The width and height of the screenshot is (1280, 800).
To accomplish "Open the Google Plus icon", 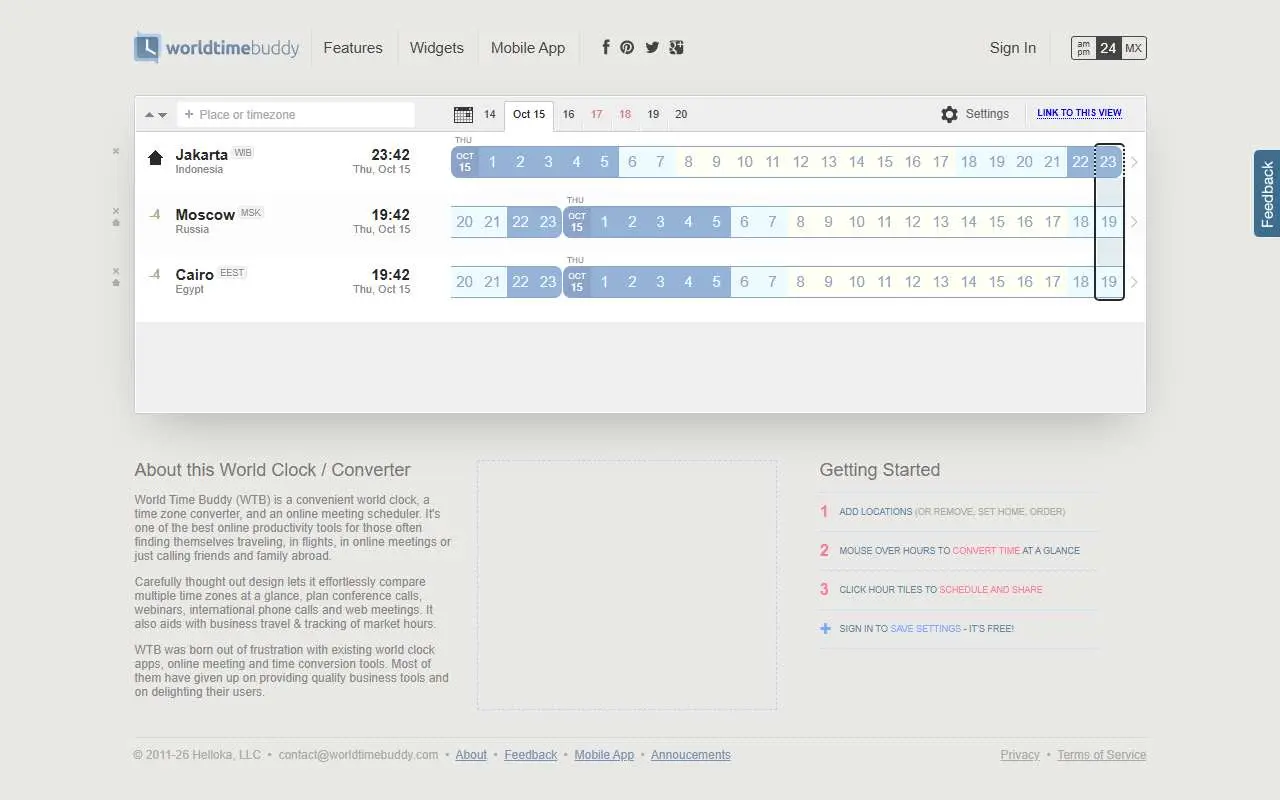I will pyautogui.click(x=677, y=47).
